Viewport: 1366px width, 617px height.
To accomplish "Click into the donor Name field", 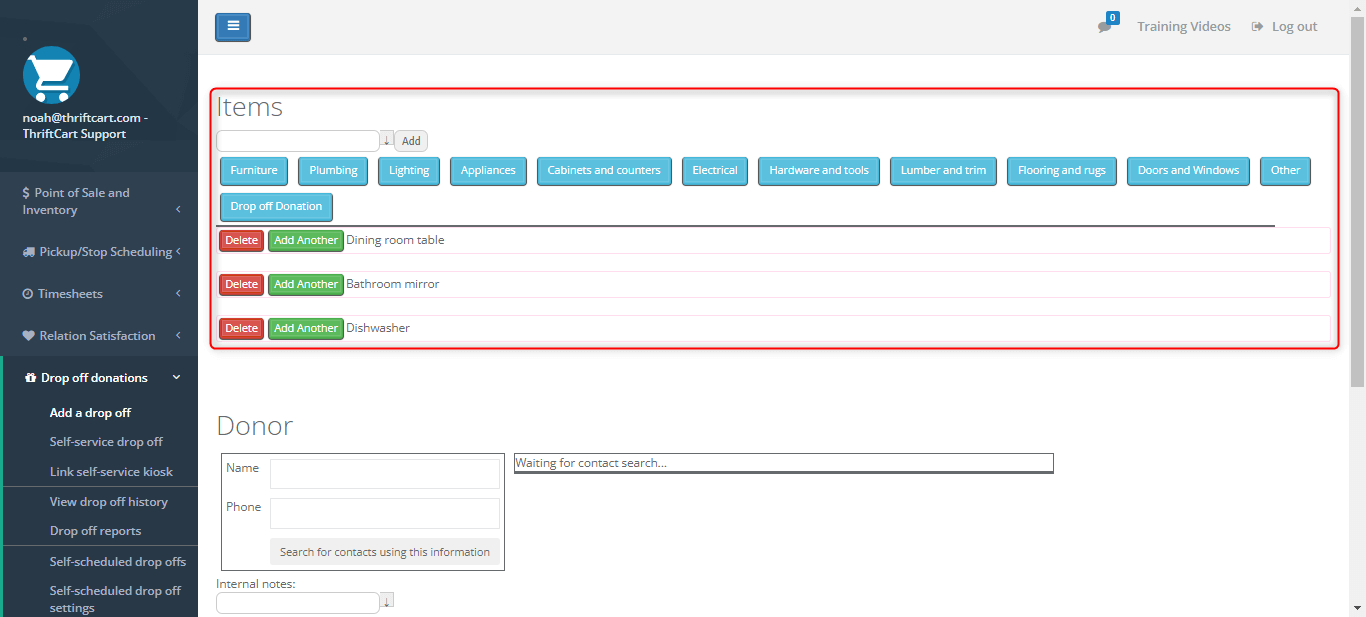I will click(x=384, y=474).
